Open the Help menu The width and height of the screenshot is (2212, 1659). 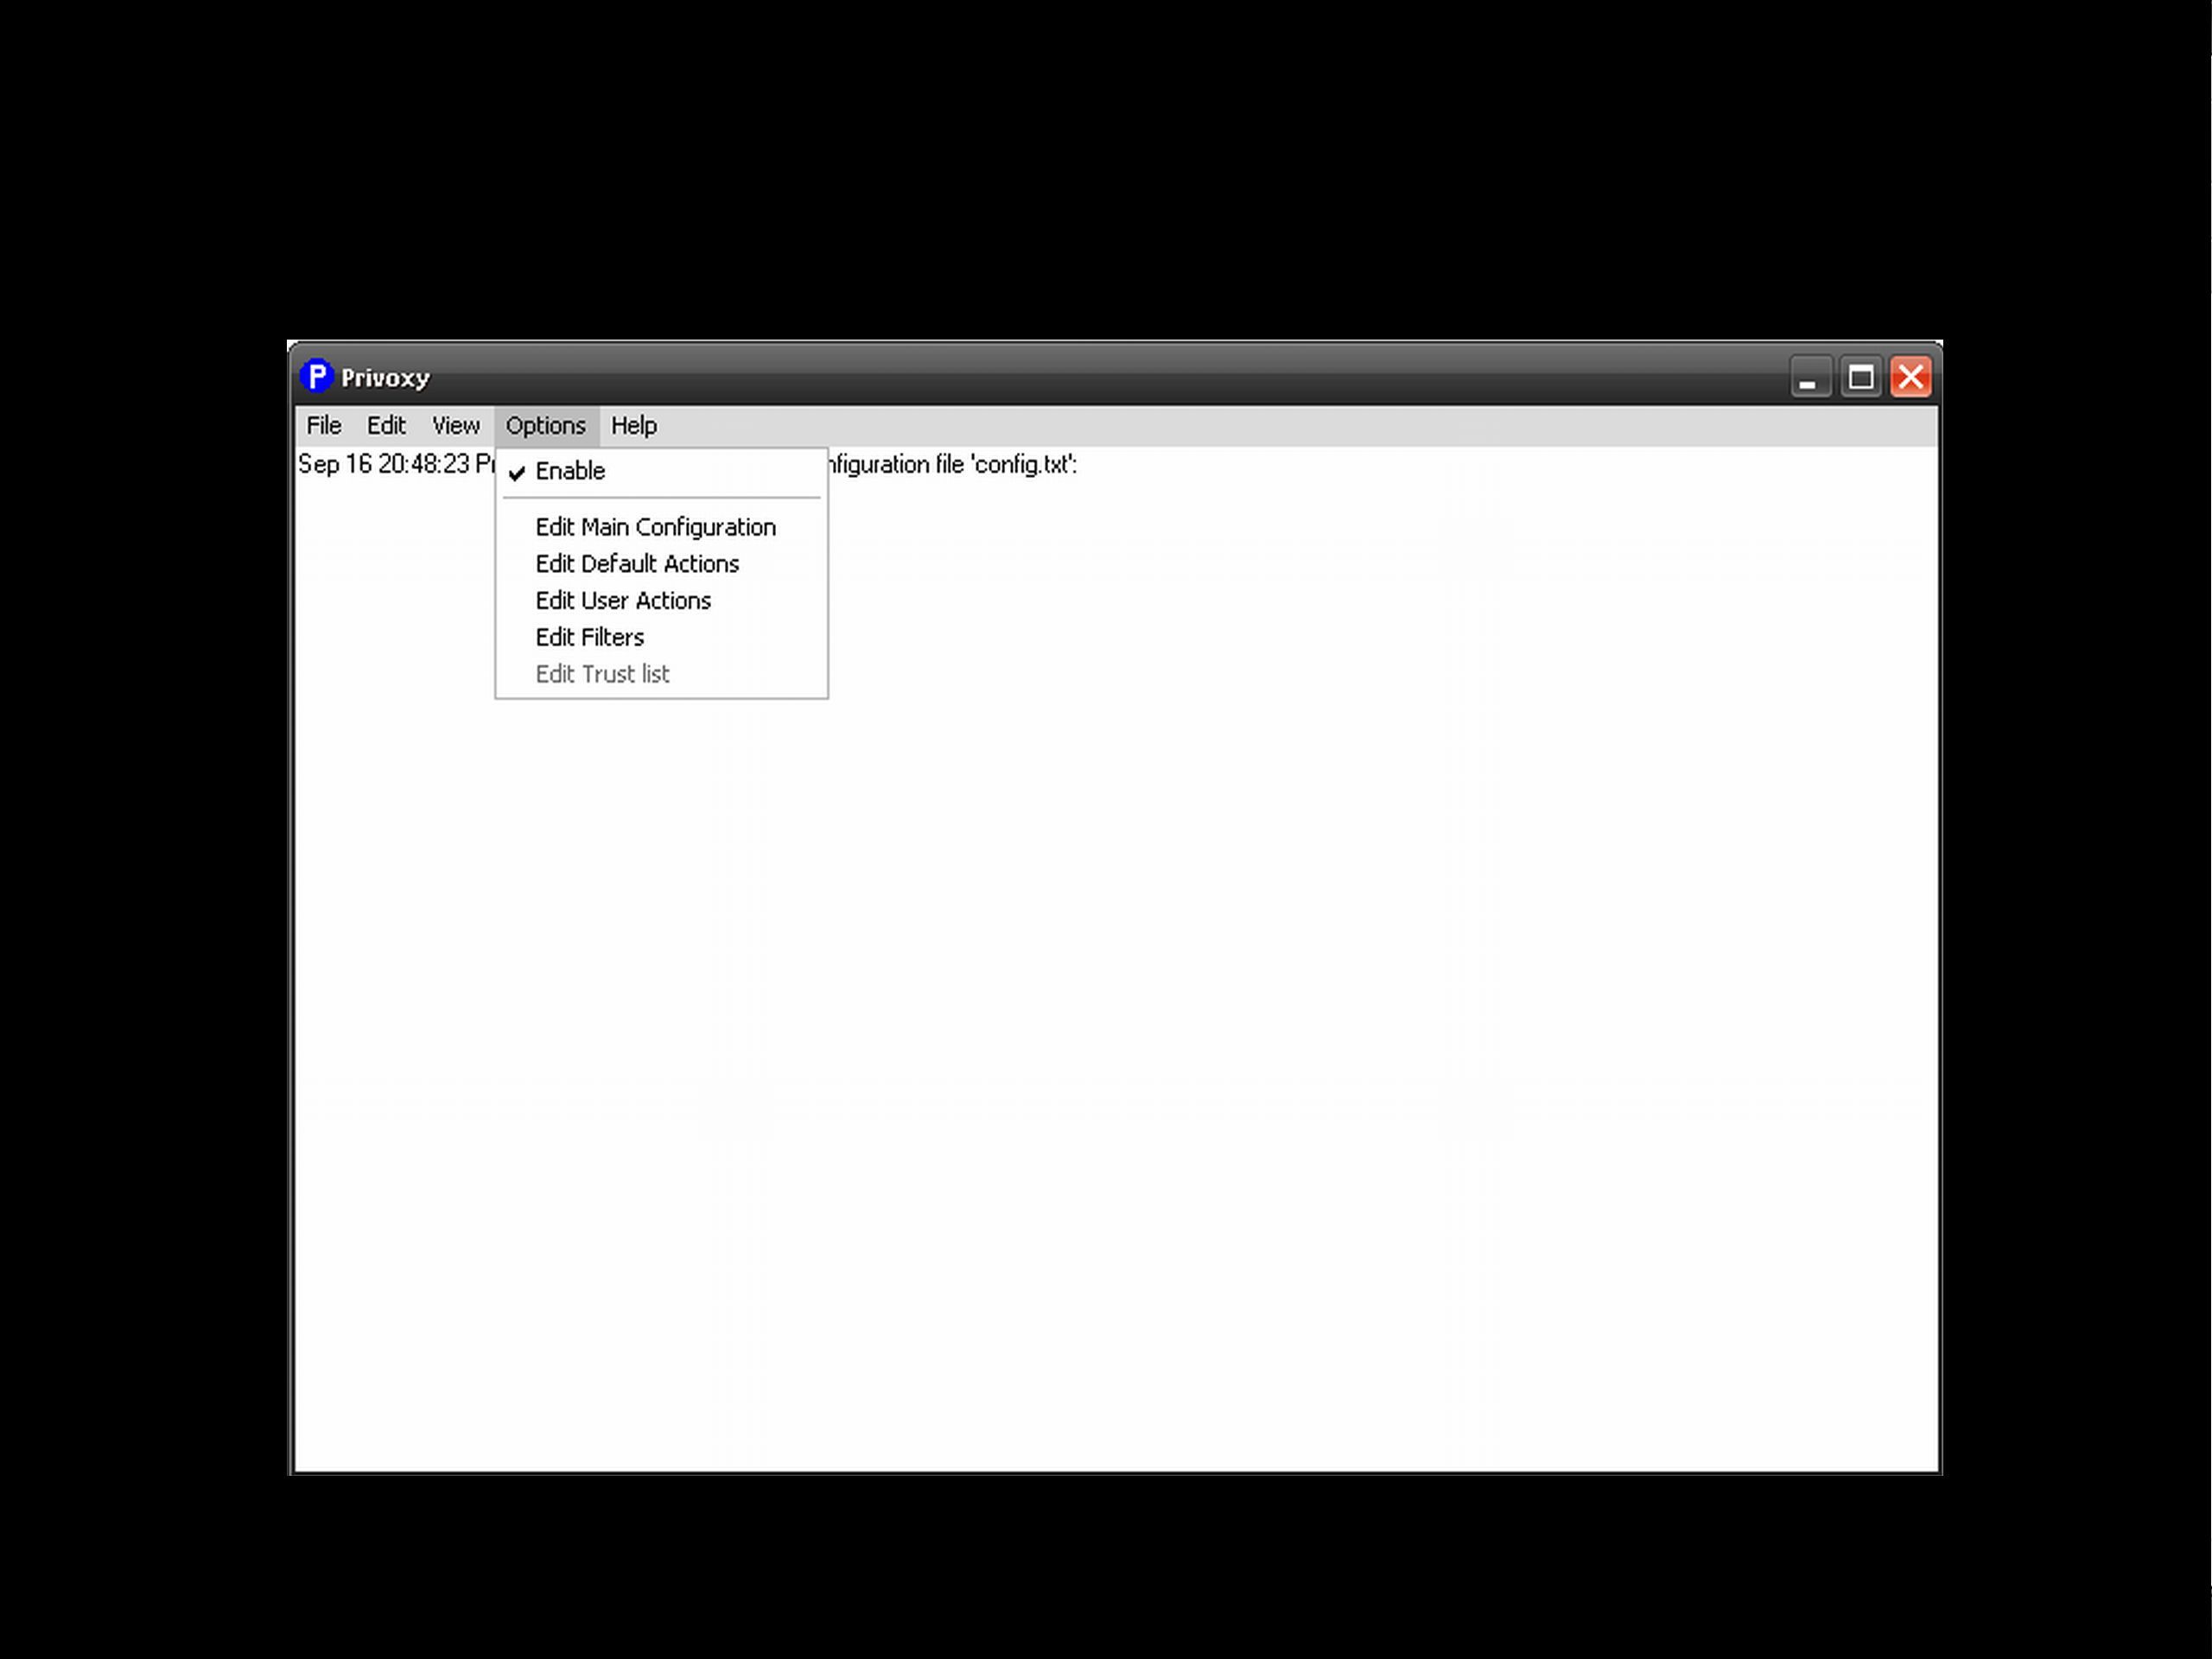pos(636,425)
